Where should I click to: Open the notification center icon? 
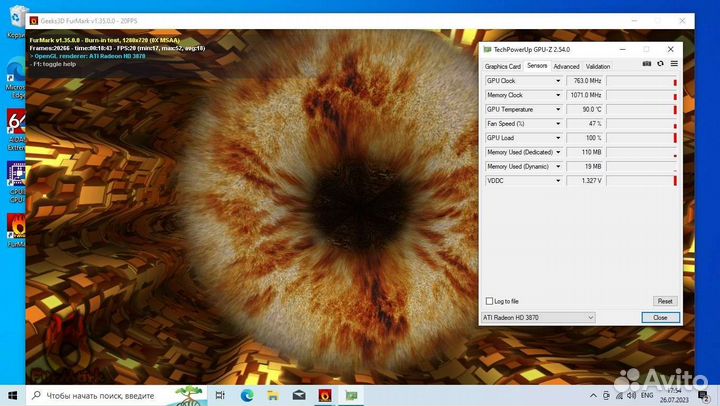[703, 395]
